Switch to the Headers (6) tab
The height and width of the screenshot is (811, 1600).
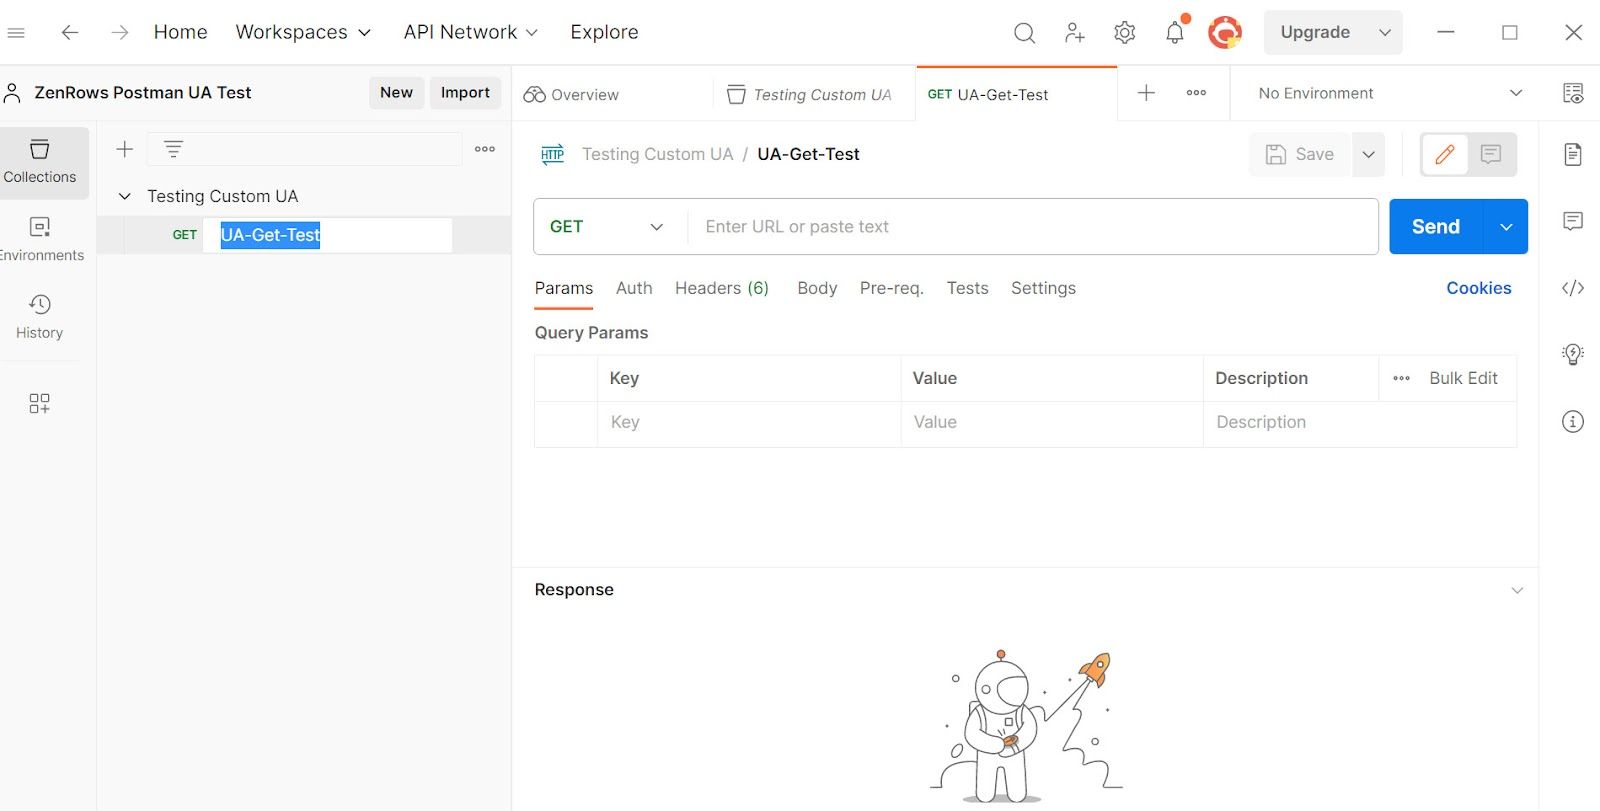[722, 288]
